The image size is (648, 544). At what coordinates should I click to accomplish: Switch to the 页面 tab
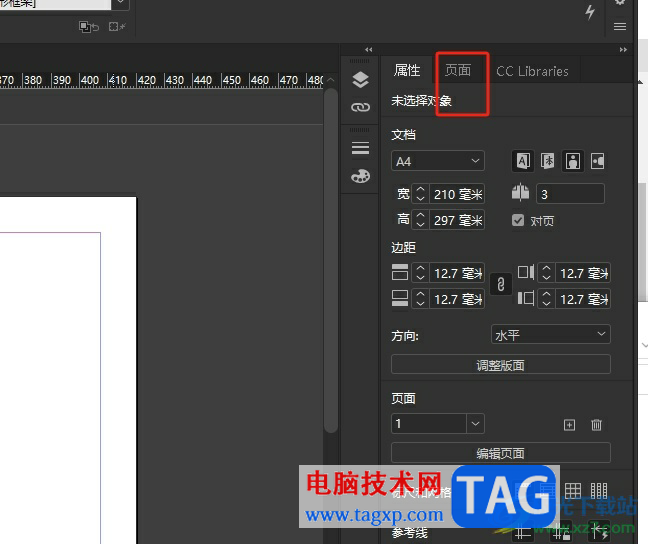pos(458,70)
